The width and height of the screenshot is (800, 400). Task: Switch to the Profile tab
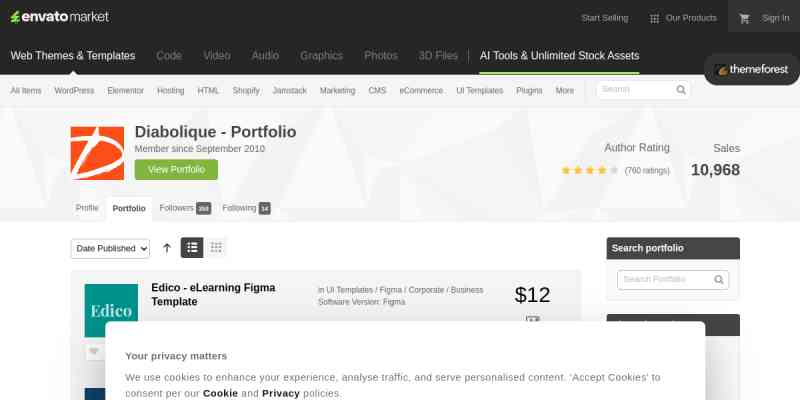[87, 208]
